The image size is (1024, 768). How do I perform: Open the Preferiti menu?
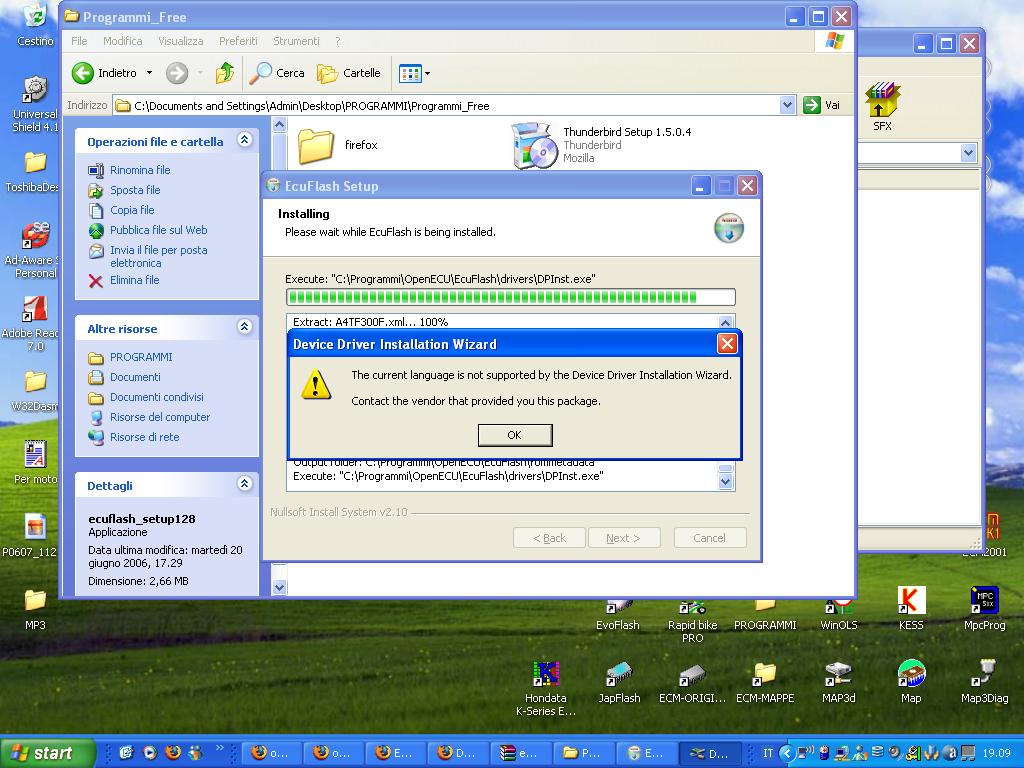point(238,40)
